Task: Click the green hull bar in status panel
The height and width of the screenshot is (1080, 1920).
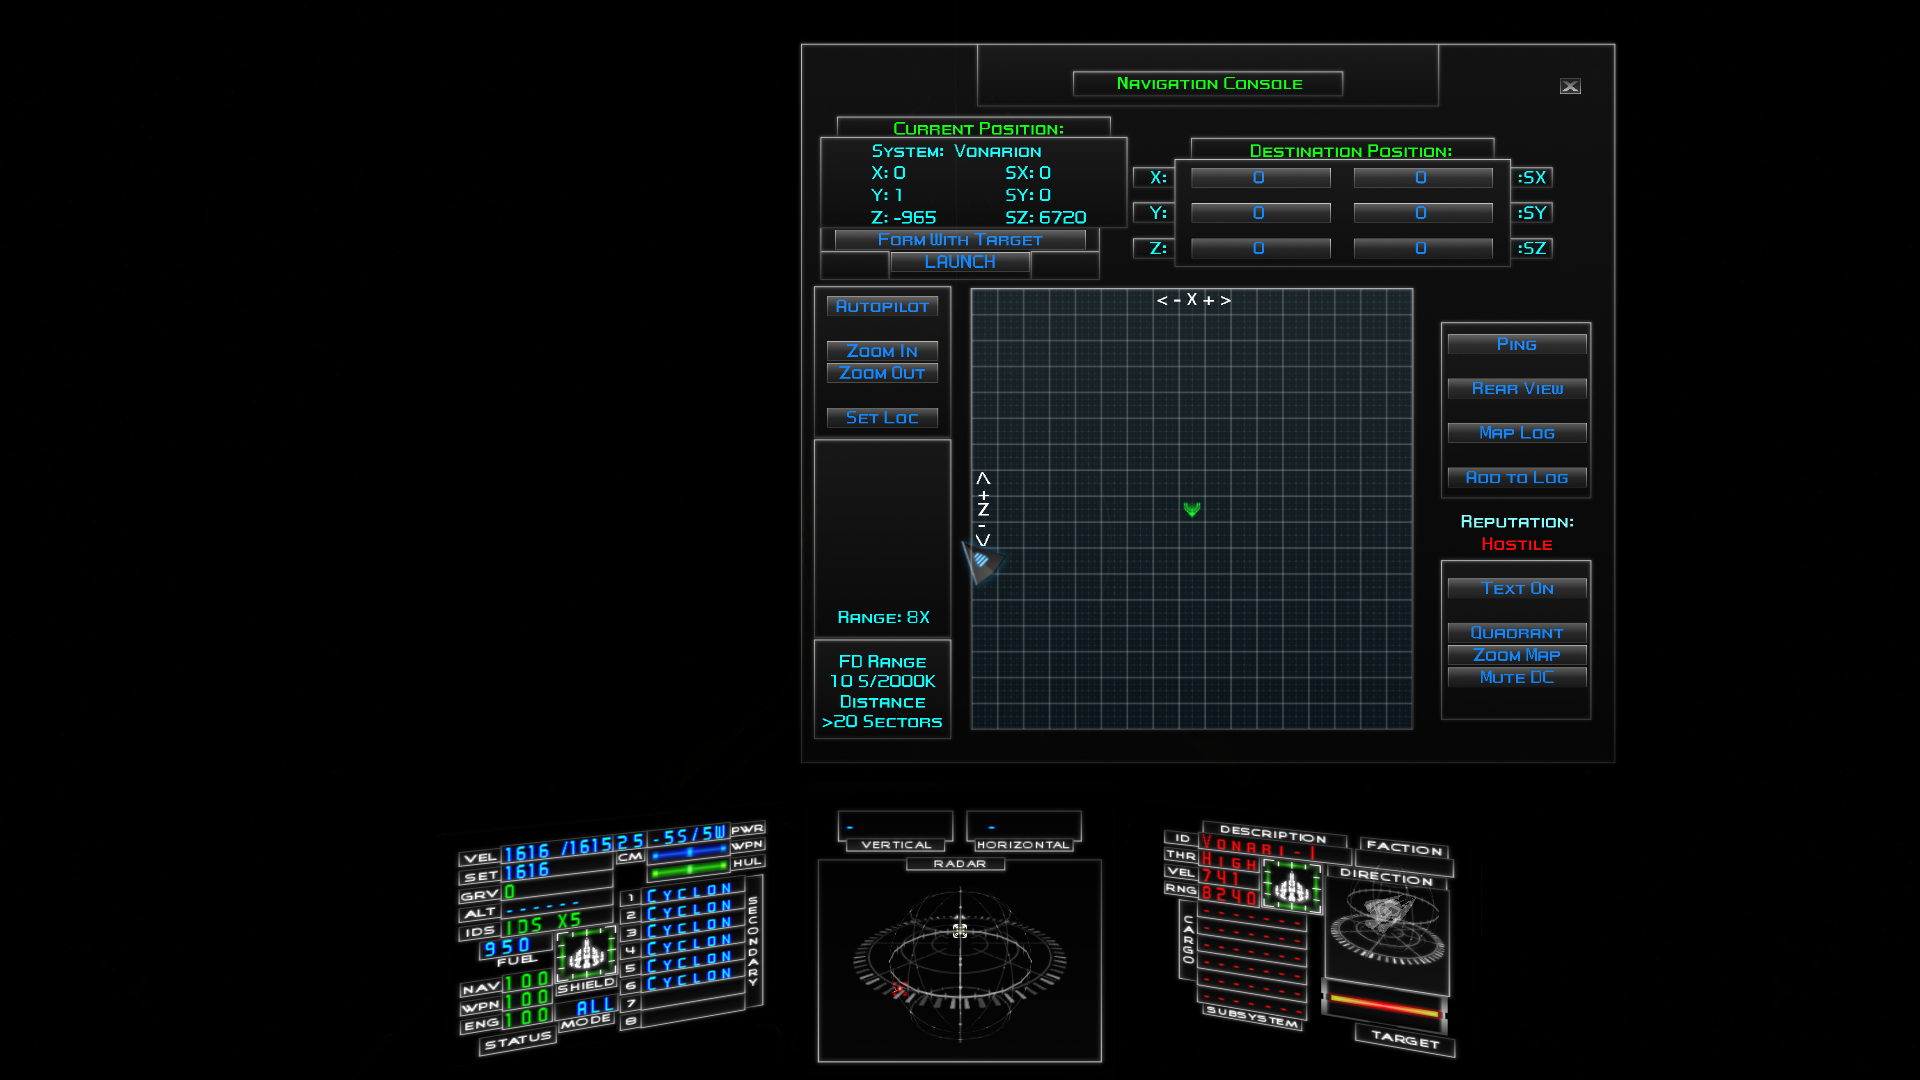Action: click(688, 869)
